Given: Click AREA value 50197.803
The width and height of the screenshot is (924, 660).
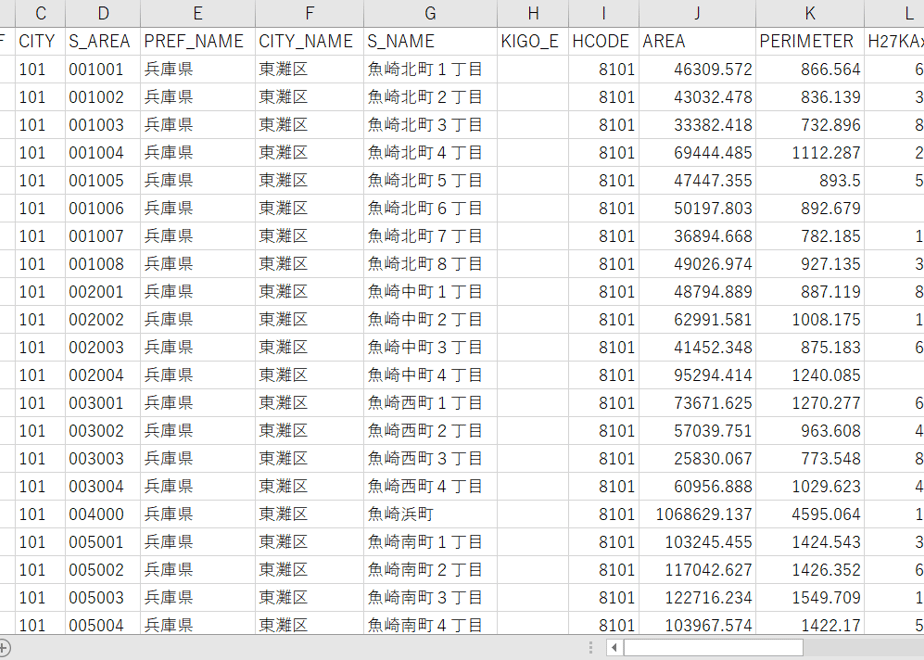Looking at the screenshot, I should coord(697,208).
